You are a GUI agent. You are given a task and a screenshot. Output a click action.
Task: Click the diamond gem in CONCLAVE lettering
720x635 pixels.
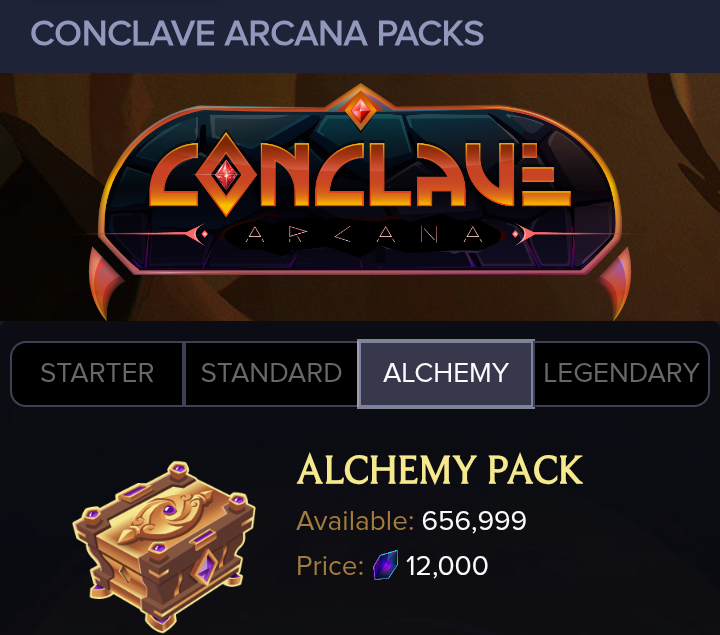point(226,174)
